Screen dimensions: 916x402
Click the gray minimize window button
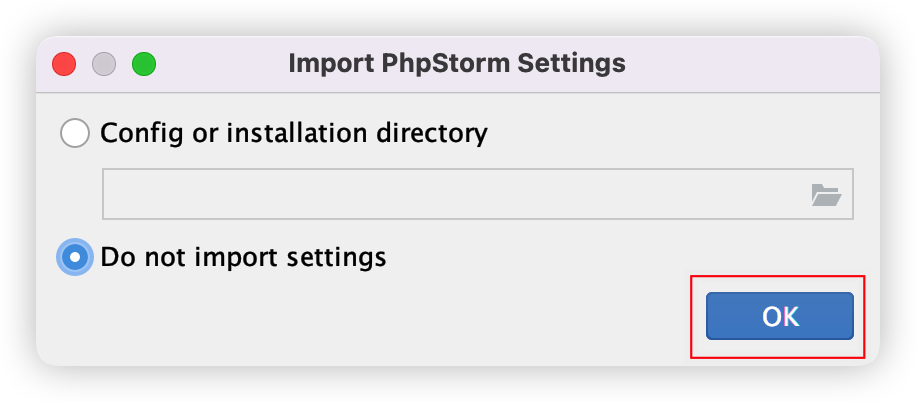[x=104, y=64]
